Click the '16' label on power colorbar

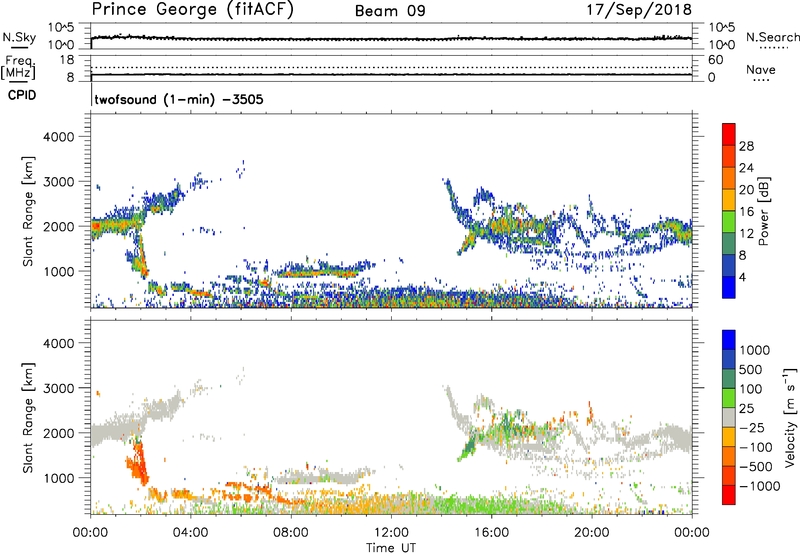pyautogui.click(x=746, y=212)
